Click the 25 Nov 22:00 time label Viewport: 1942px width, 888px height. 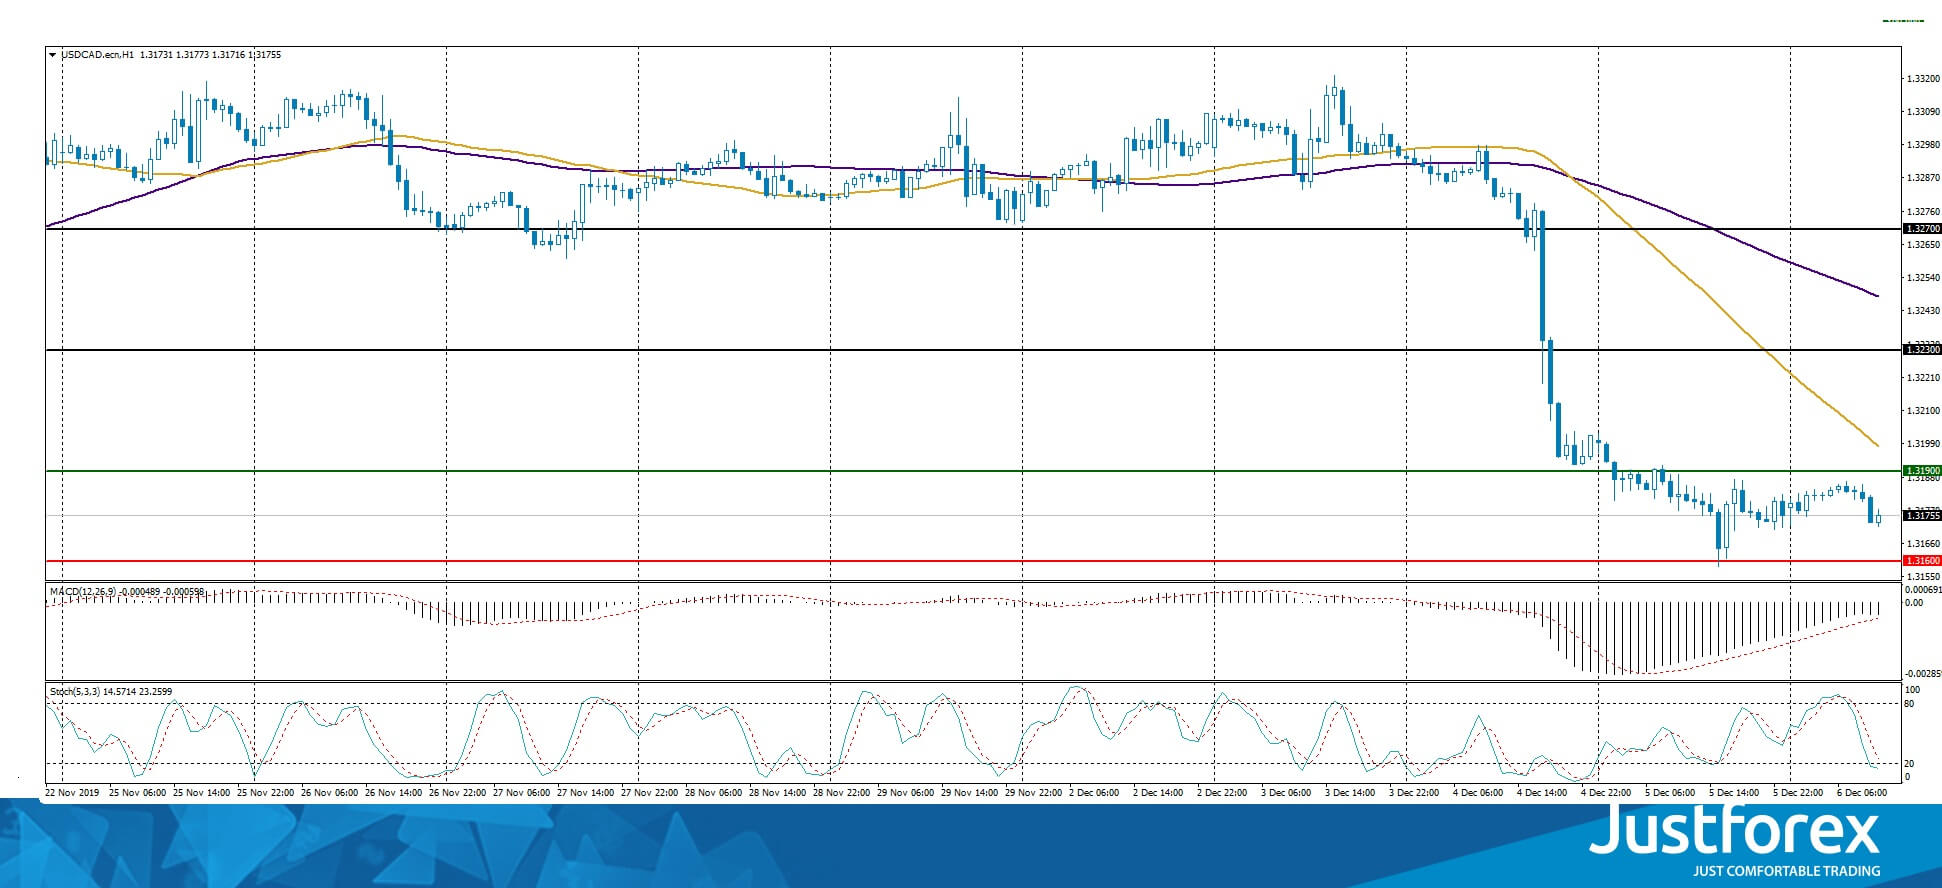click(265, 792)
